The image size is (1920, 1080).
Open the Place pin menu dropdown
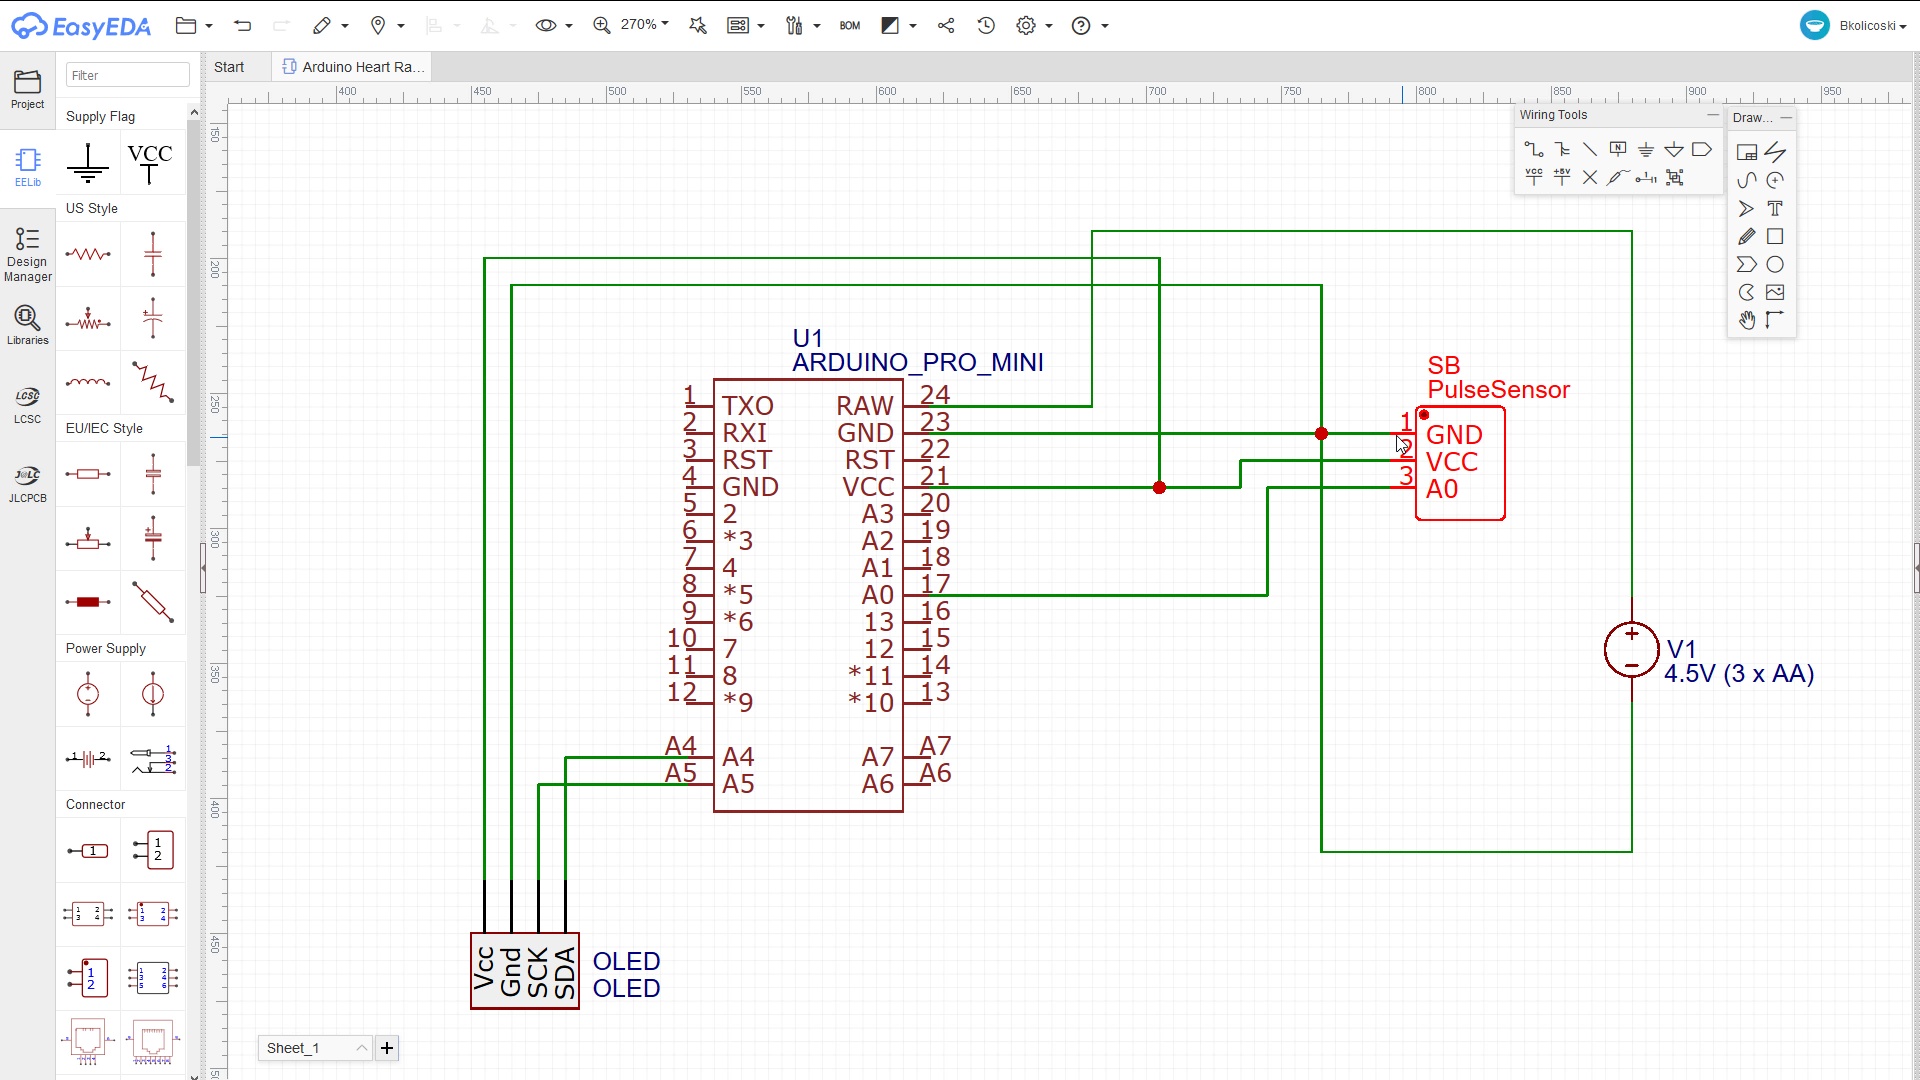point(386,25)
